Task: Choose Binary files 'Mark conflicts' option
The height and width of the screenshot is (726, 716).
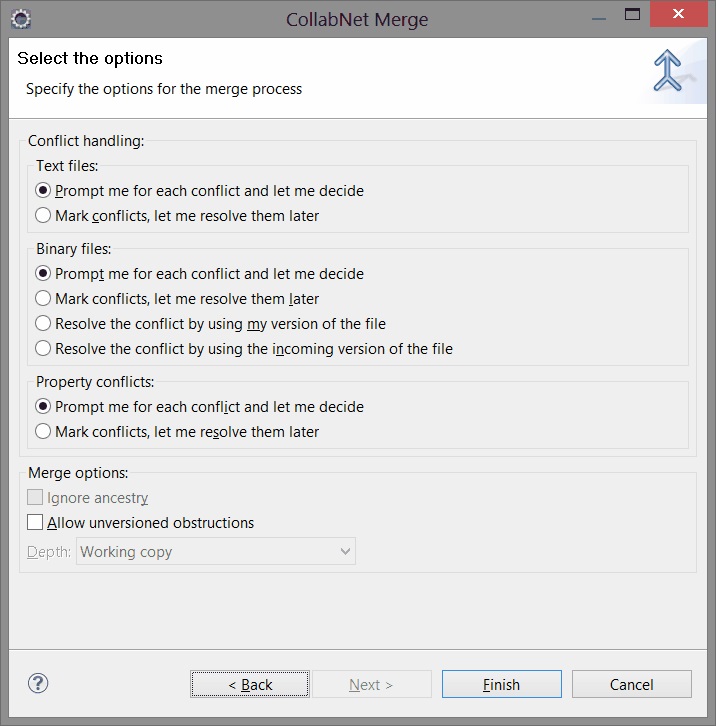Action: click(43, 299)
